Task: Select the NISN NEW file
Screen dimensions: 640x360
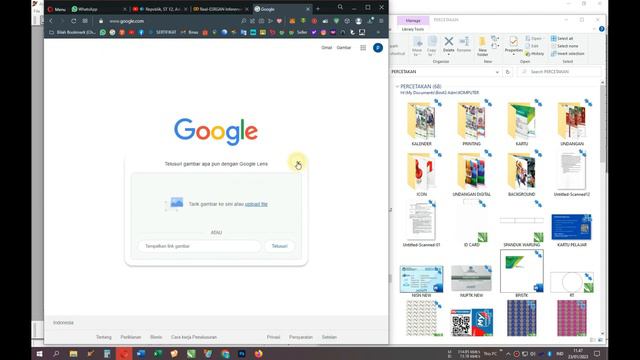Action: pos(421,281)
